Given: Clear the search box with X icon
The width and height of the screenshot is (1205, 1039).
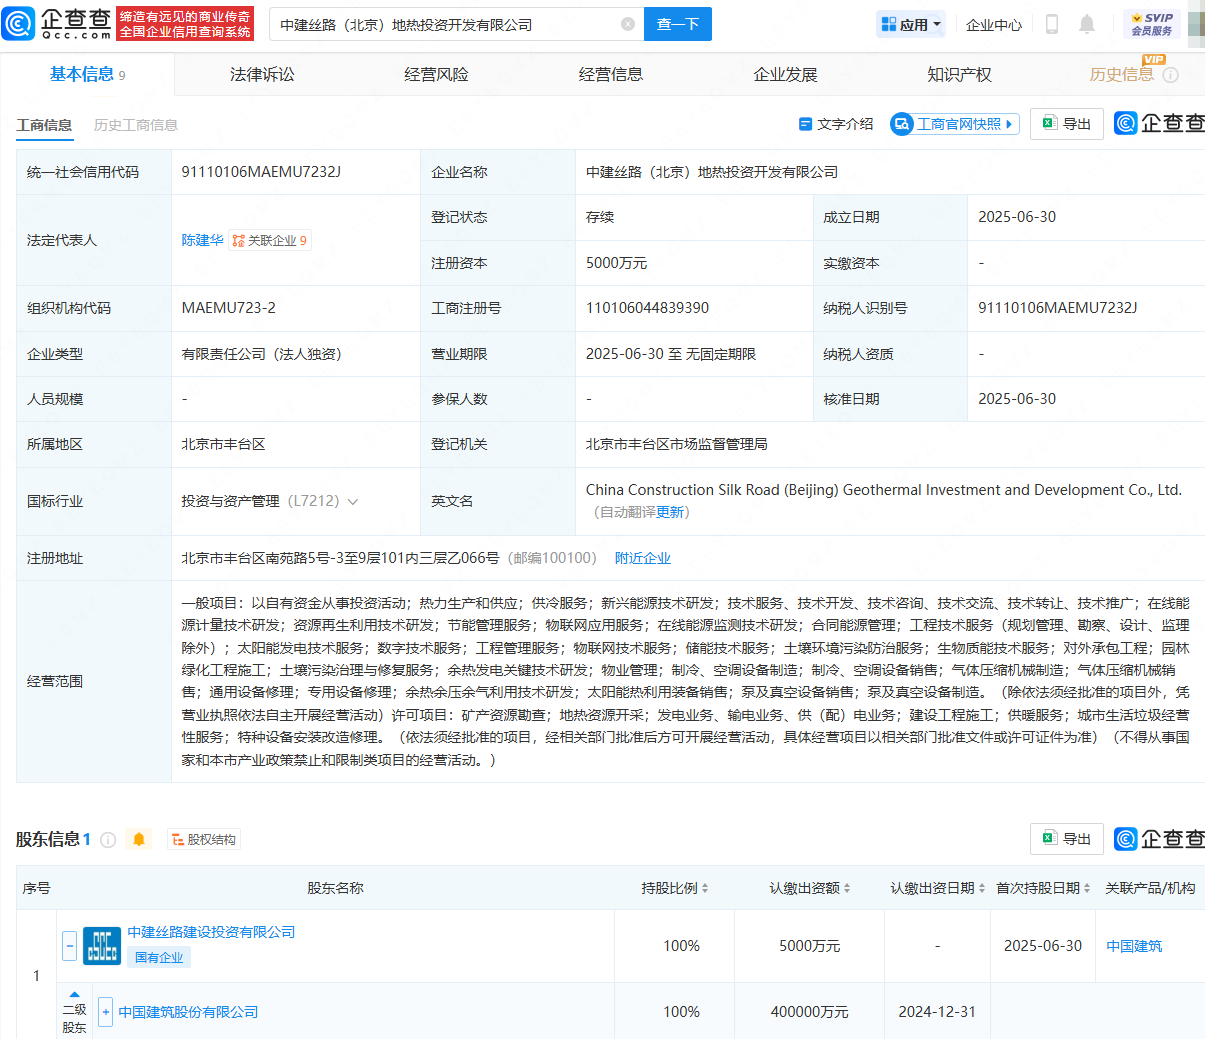Looking at the screenshot, I should coord(628,24).
